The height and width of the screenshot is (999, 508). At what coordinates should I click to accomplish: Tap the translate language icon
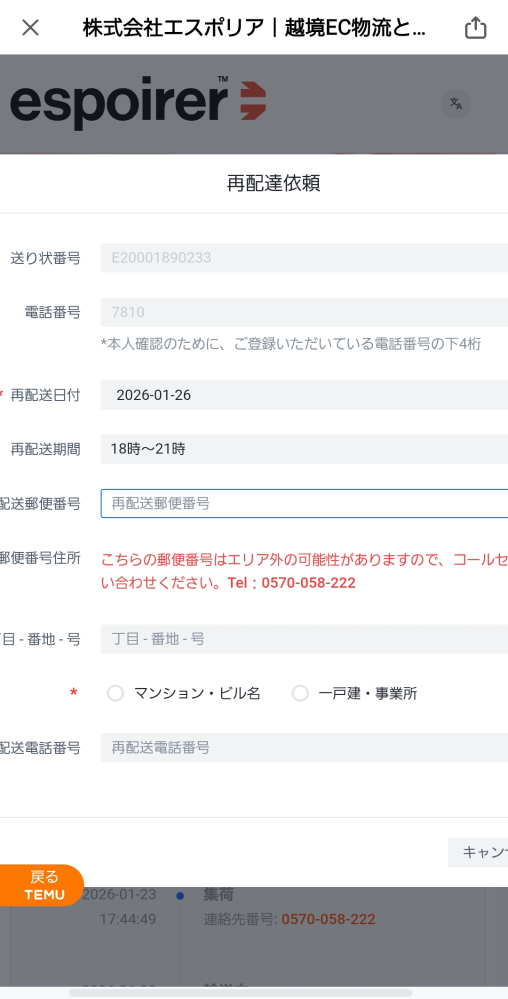(456, 104)
